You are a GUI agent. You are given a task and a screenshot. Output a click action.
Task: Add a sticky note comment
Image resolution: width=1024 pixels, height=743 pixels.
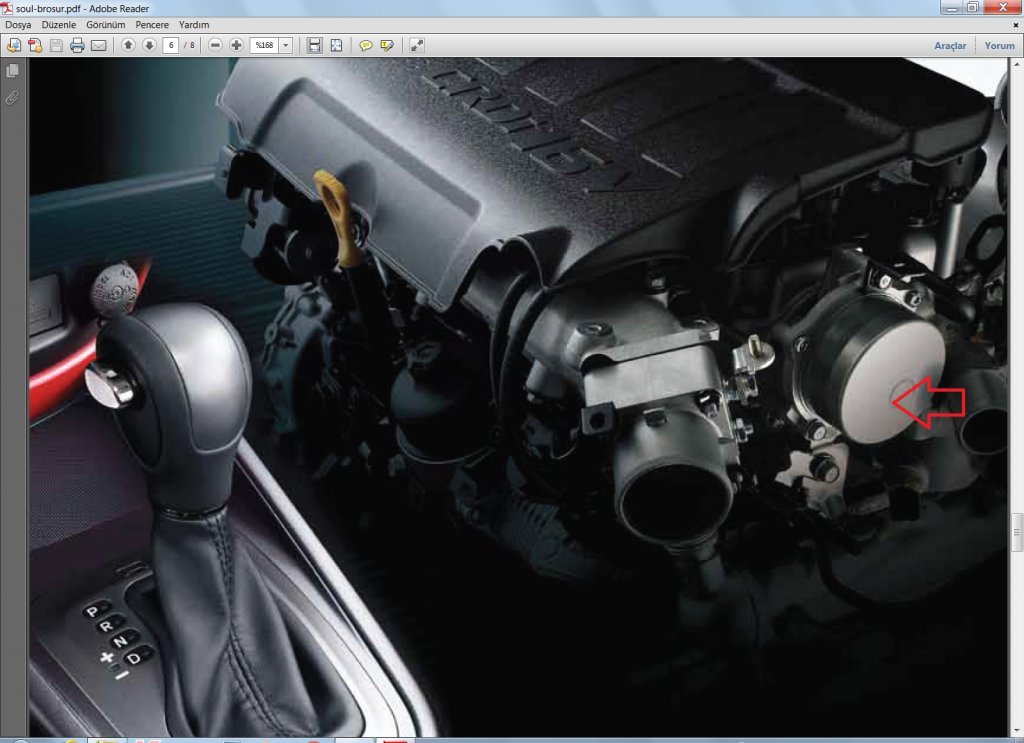[366, 45]
